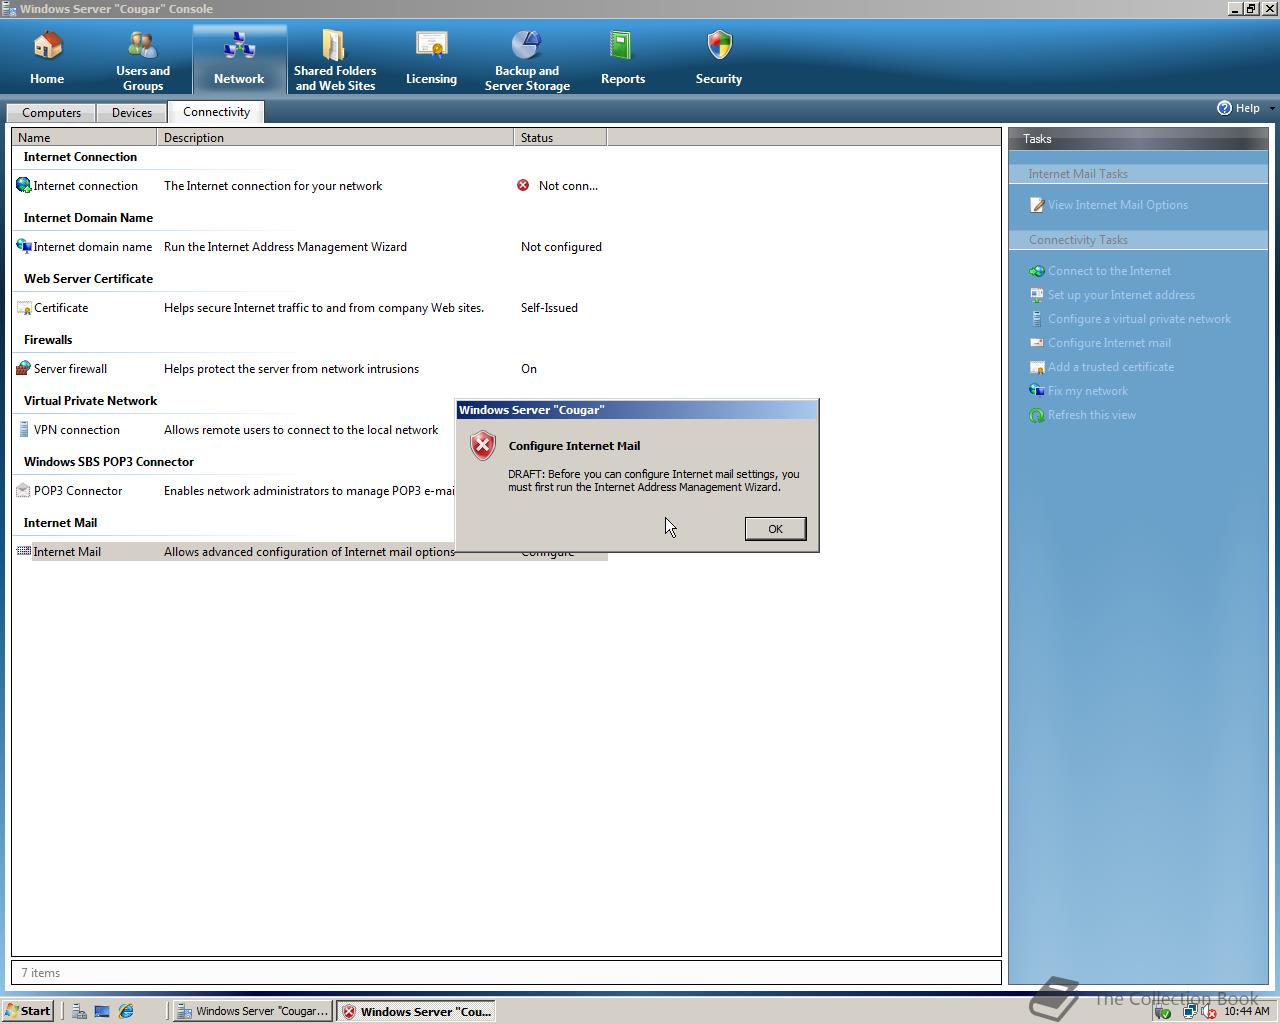Click Configure a virtual private network

[x=1139, y=319]
